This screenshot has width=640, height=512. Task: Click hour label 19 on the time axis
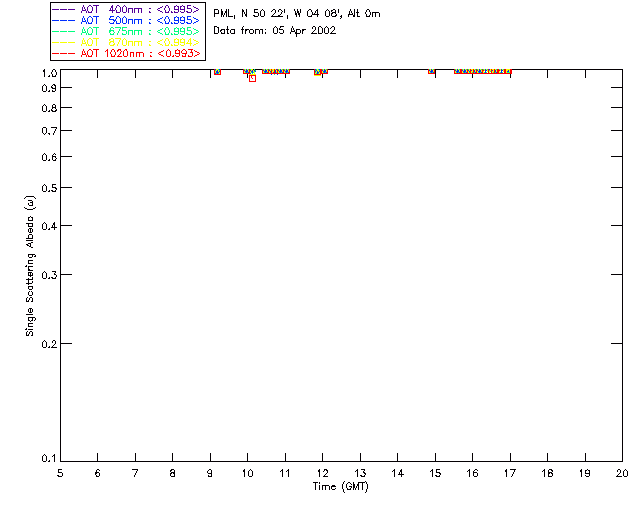[x=585, y=473]
